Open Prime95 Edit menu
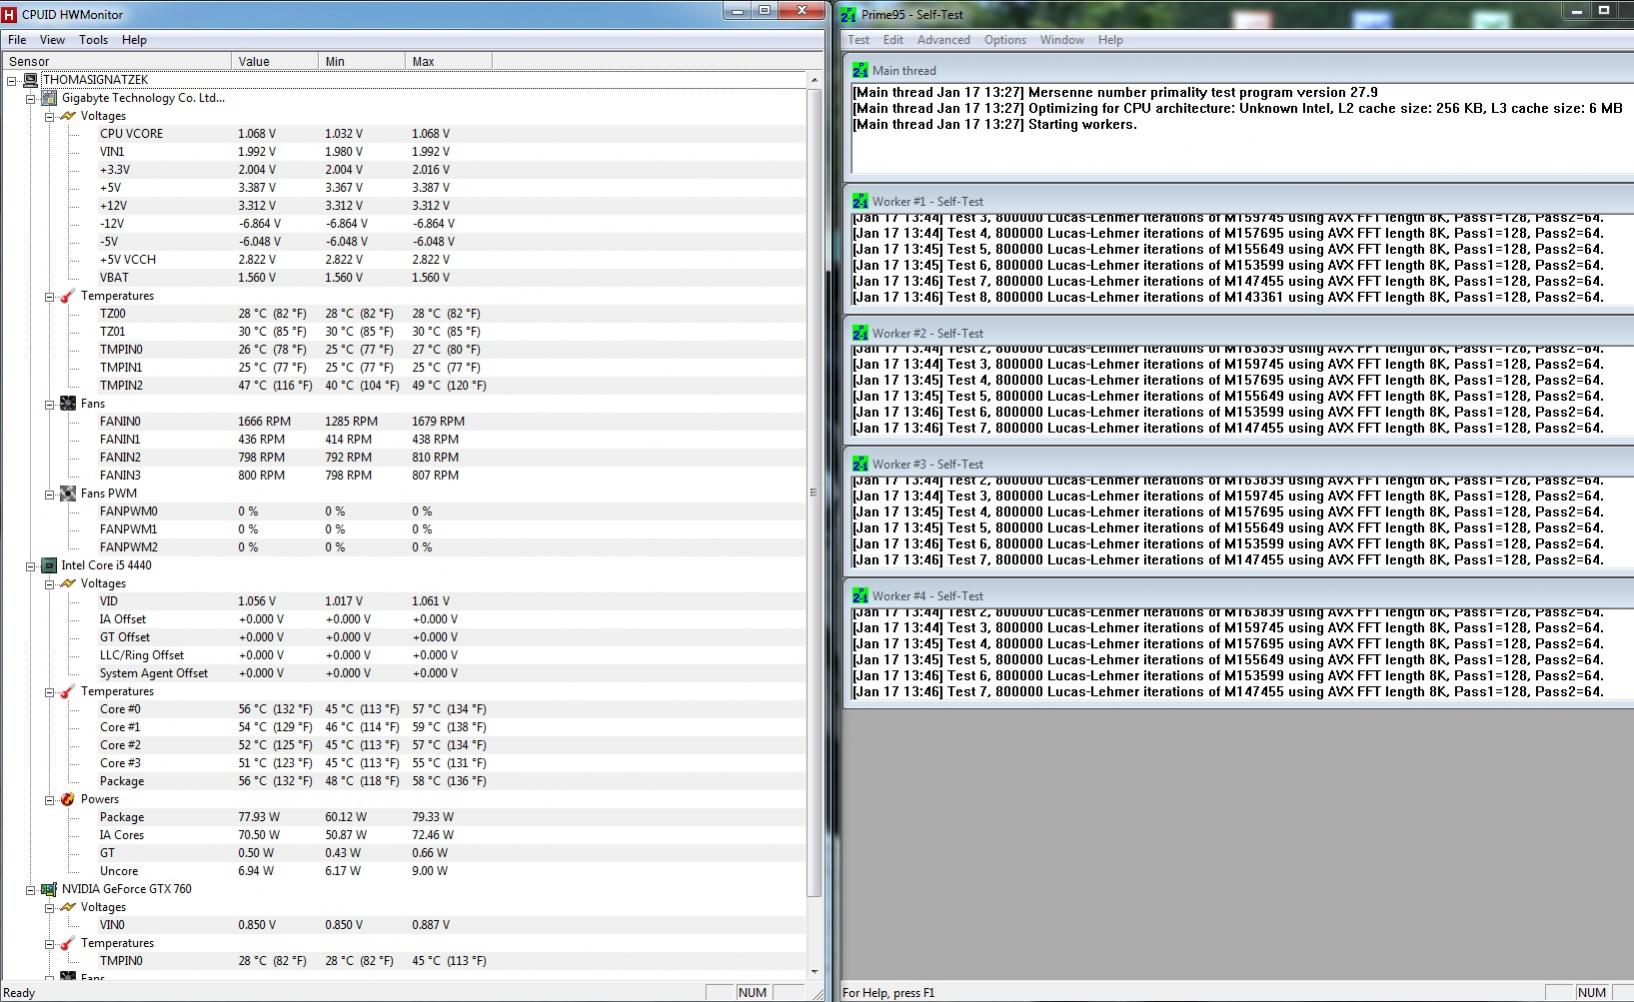Screen dimensions: 1634x1002 [x=893, y=40]
